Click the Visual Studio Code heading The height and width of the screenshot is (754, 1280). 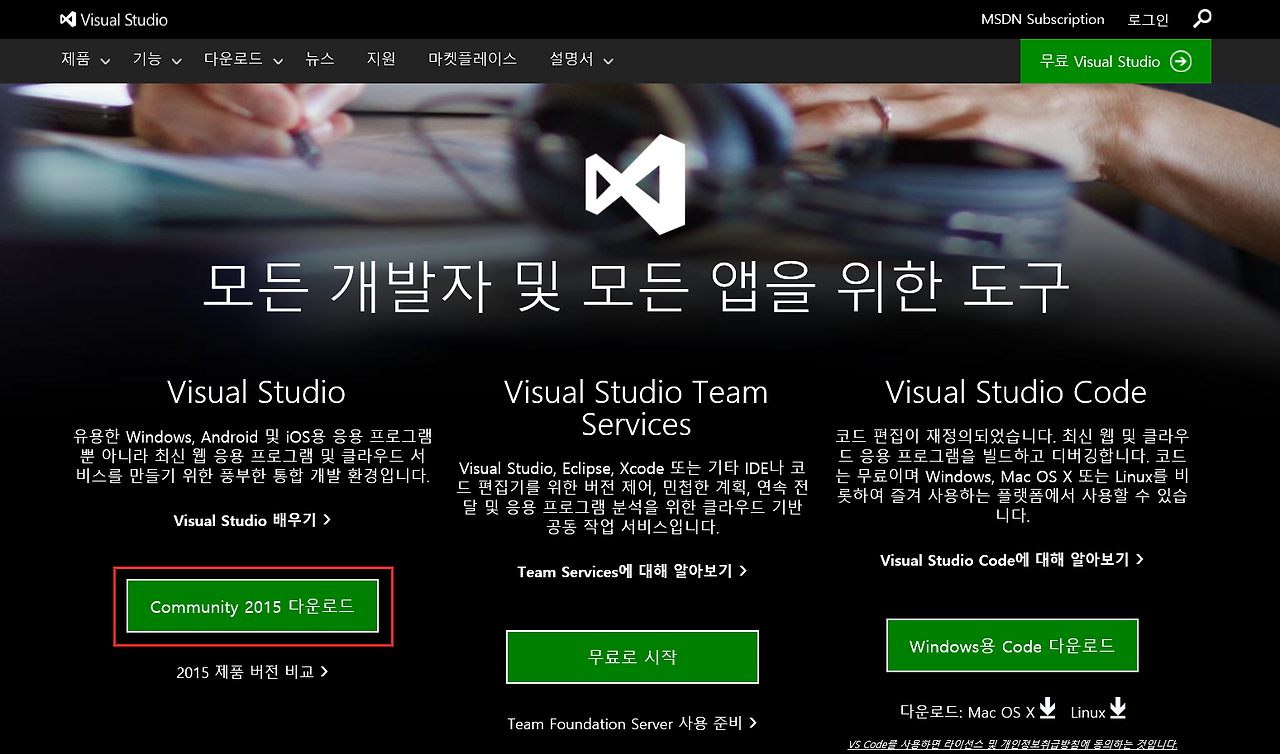1016,392
